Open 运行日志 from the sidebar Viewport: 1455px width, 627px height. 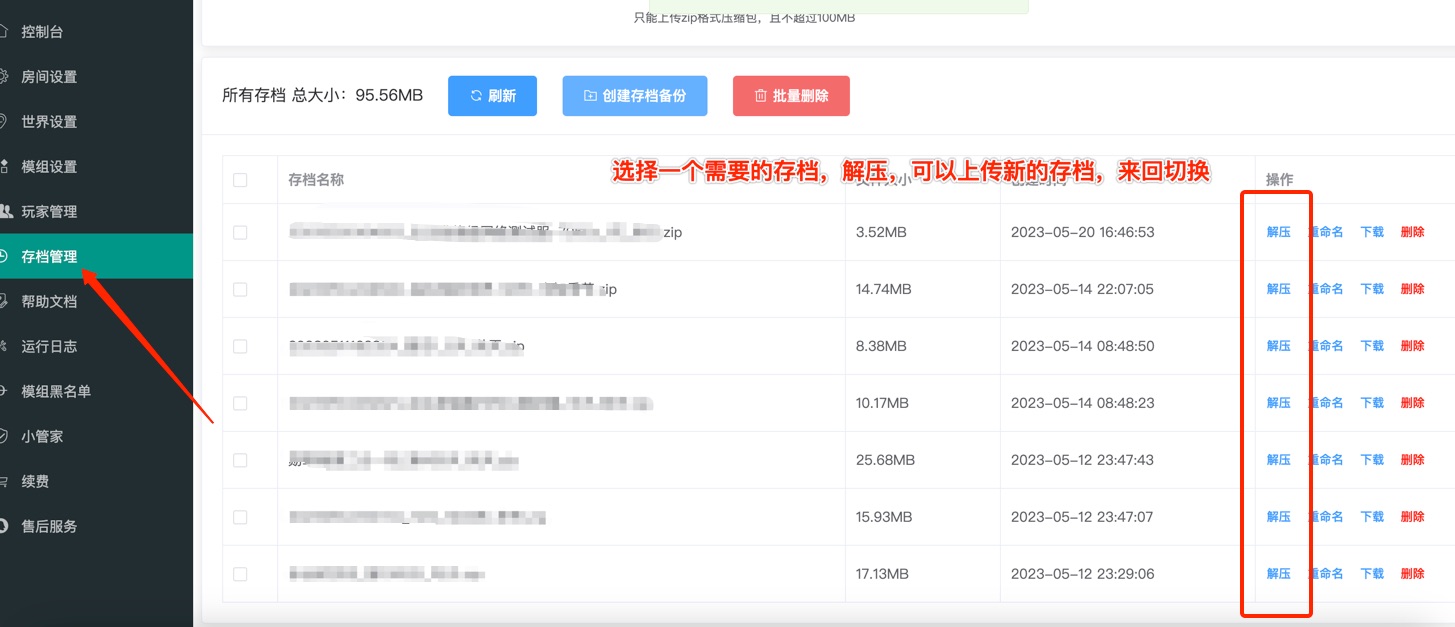[49, 347]
